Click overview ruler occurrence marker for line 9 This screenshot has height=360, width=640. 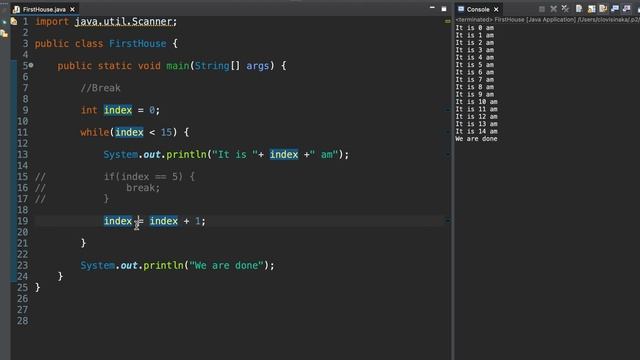448,110
